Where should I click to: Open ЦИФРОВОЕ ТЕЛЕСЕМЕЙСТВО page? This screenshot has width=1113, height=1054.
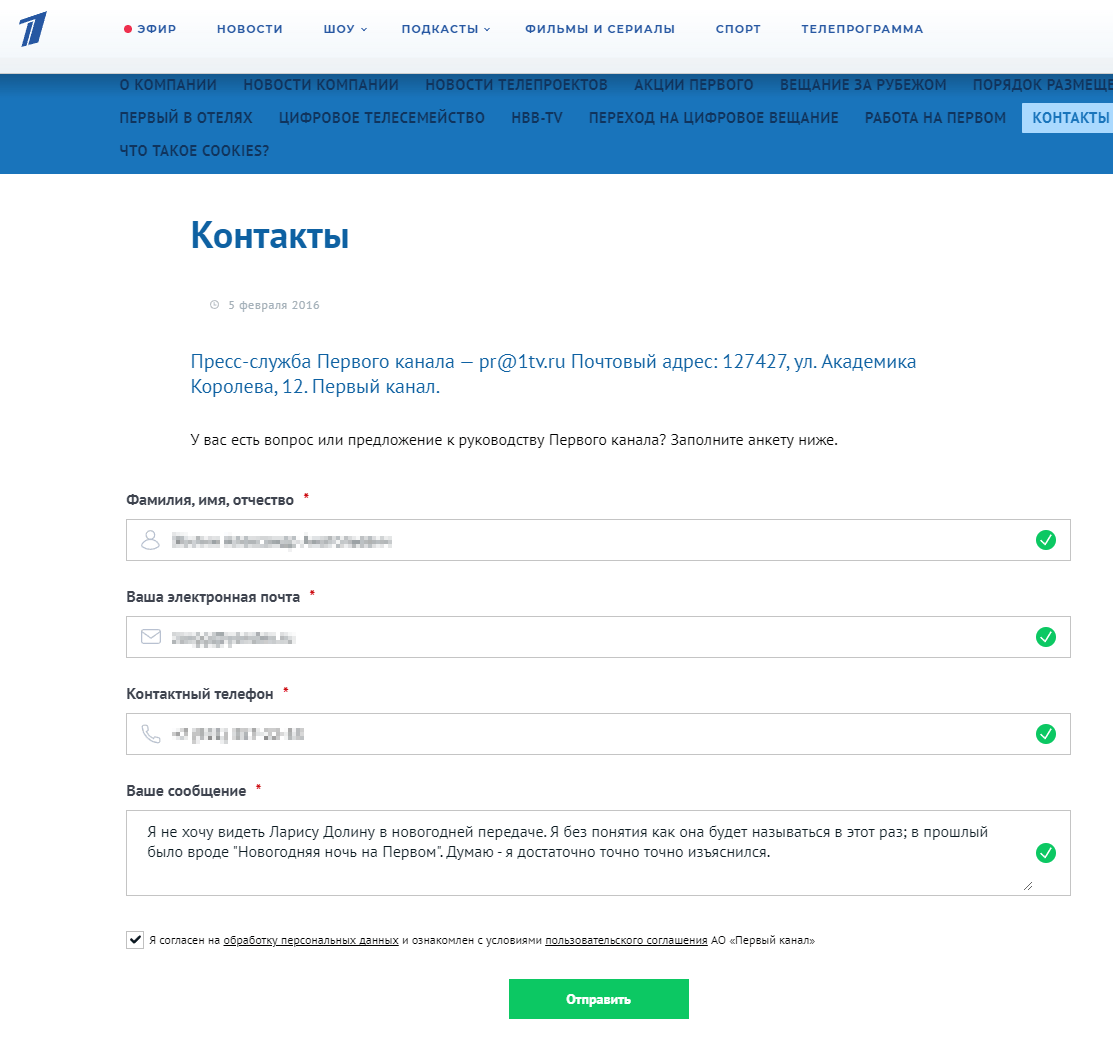(x=382, y=118)
